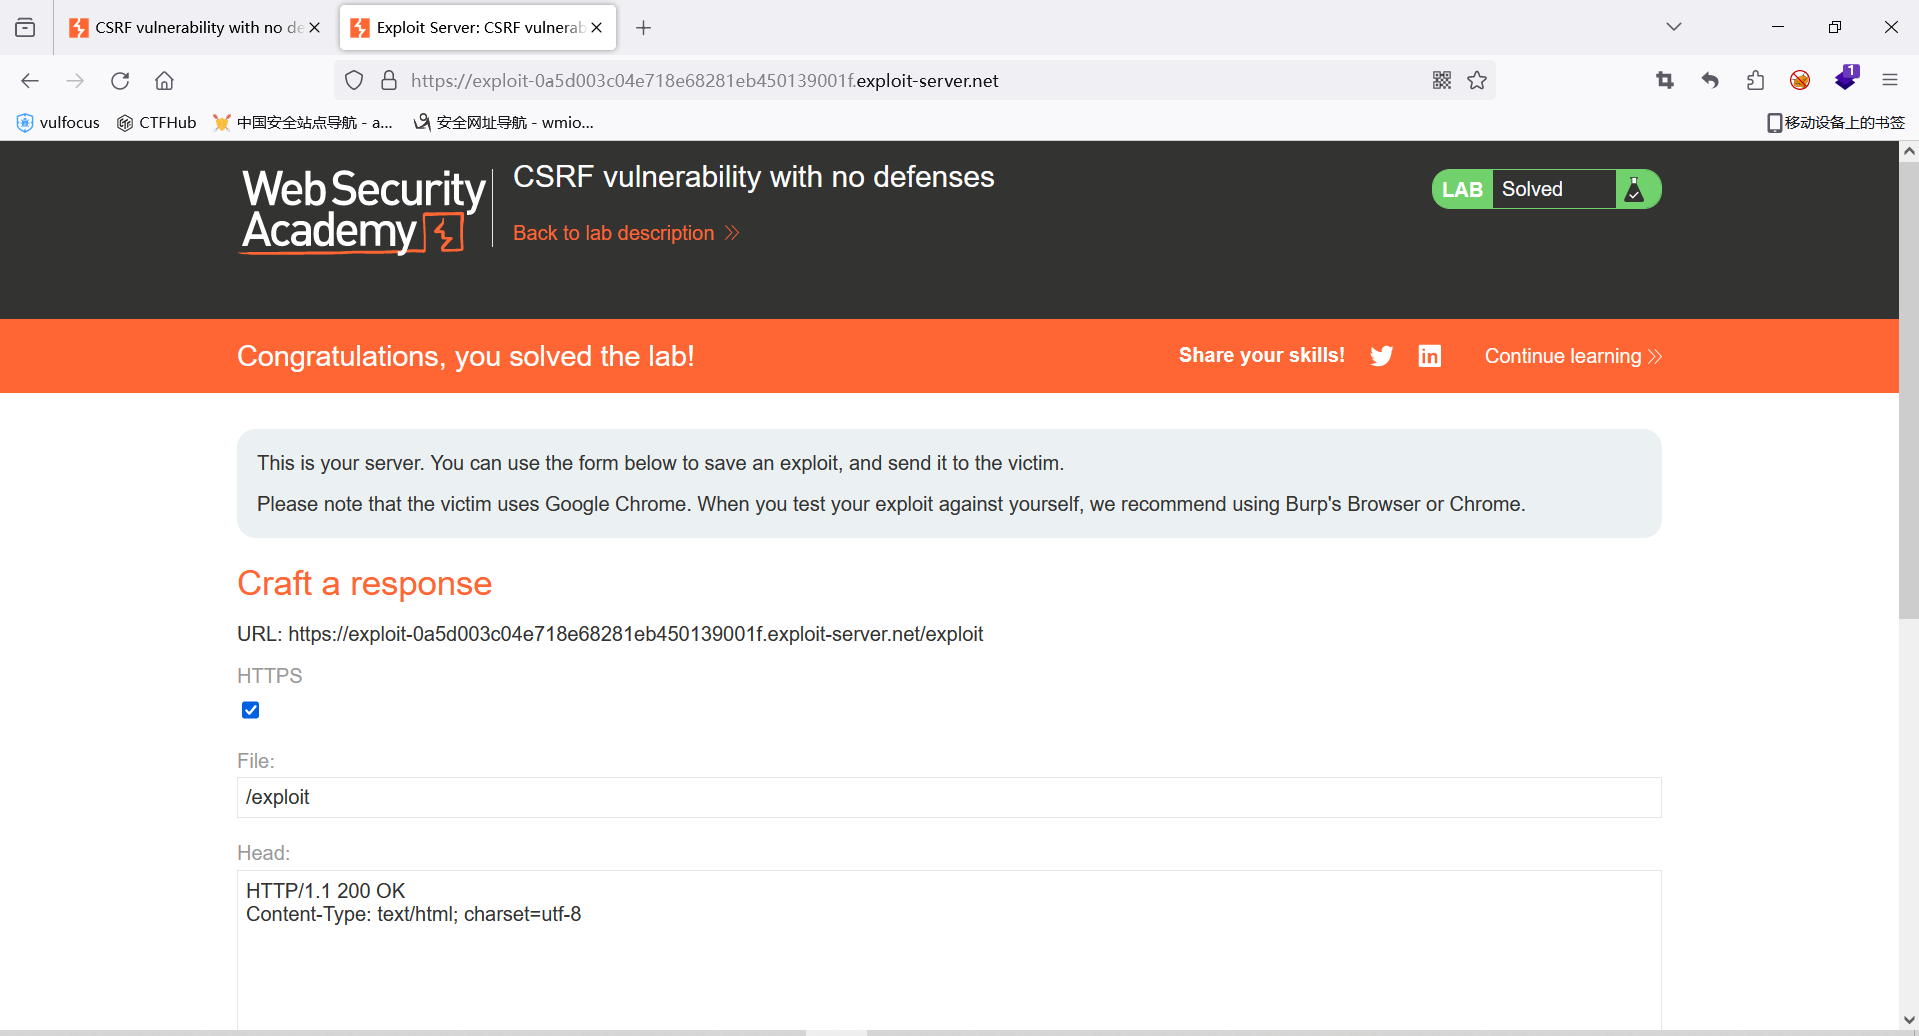Image resolution: width=1919 pixels, height=1036 pixels.
Task: Share your skills on Twitter
Action: point(1381,356)
